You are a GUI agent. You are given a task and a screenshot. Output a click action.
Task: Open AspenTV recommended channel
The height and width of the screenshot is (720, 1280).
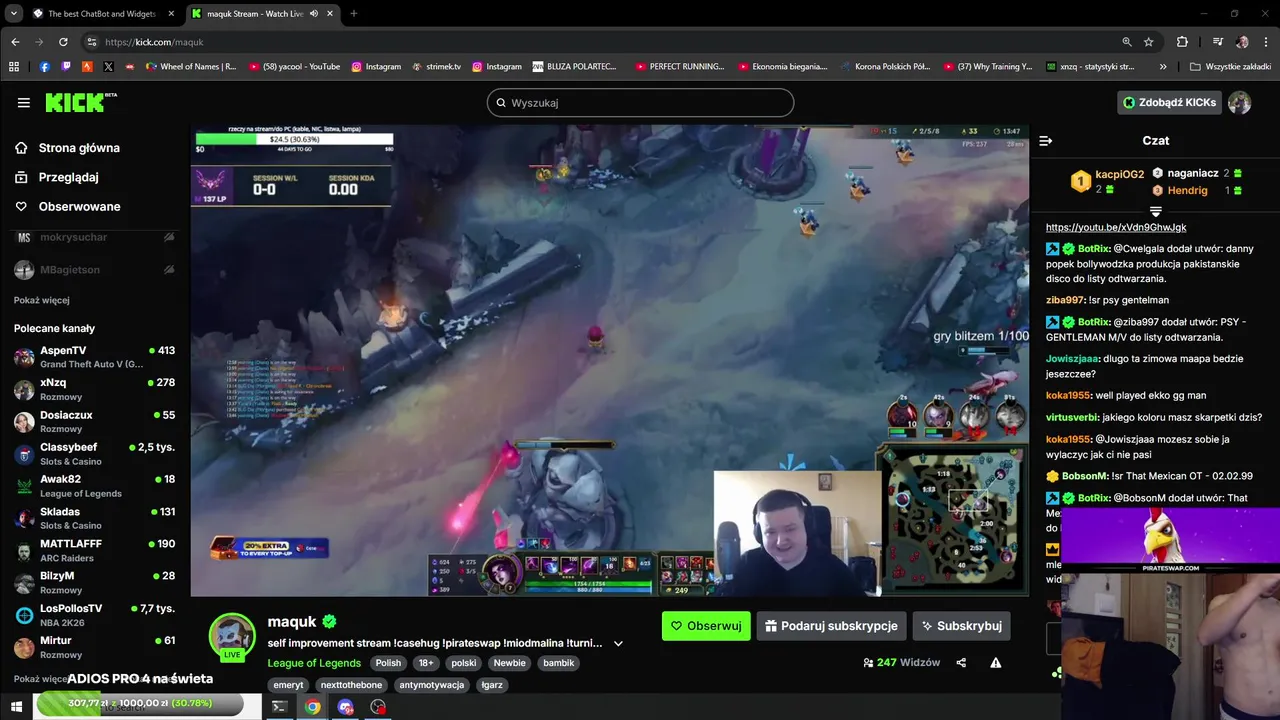click(x=95, y=357)
